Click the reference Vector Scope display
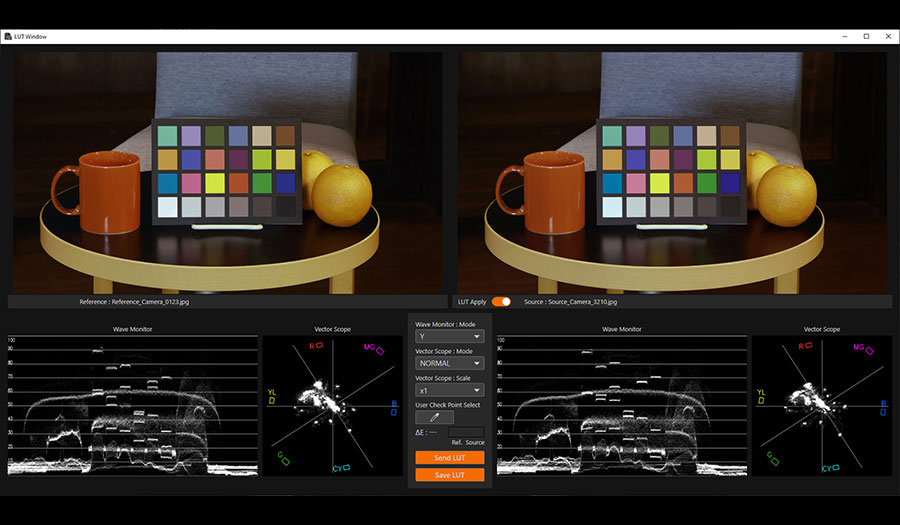Viewport: 900px width, 525px height. pos(333,406)
